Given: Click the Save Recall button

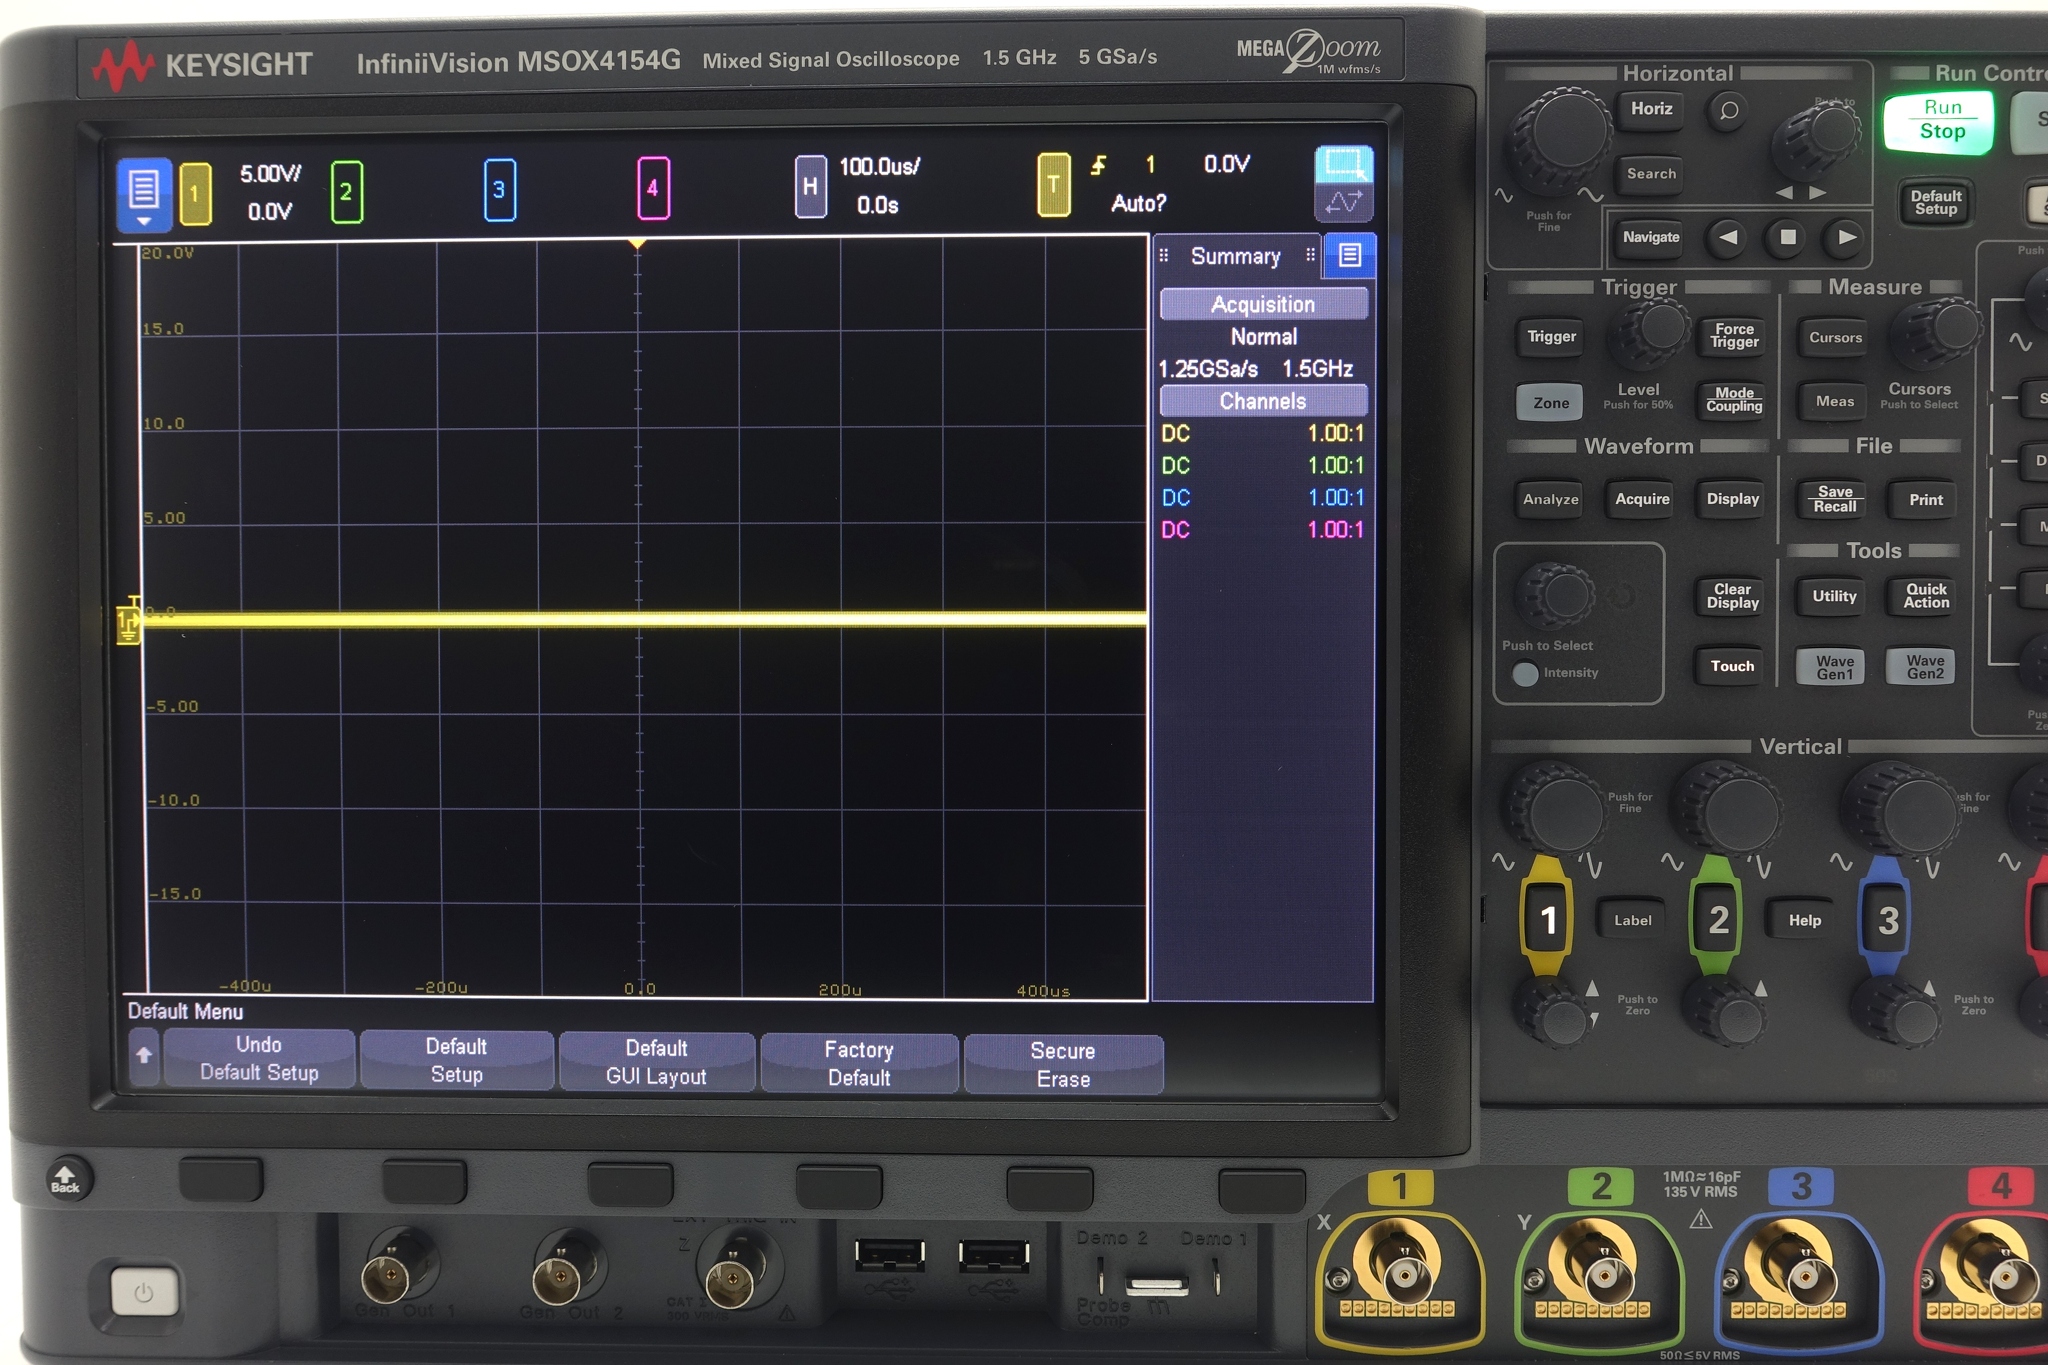Looking at the screenshot, I should click(x=1835, y=499).
